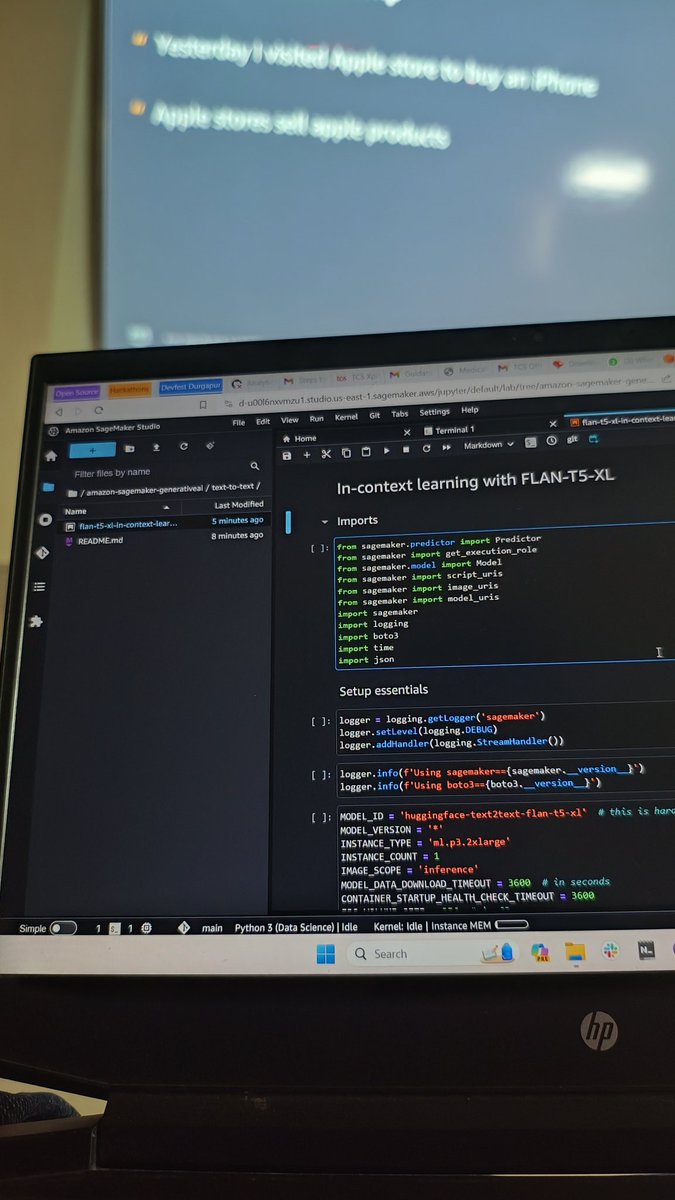Restart the kernel
Image resolution: width=675 pixels, height=1200 pixels.
(426, 449)
